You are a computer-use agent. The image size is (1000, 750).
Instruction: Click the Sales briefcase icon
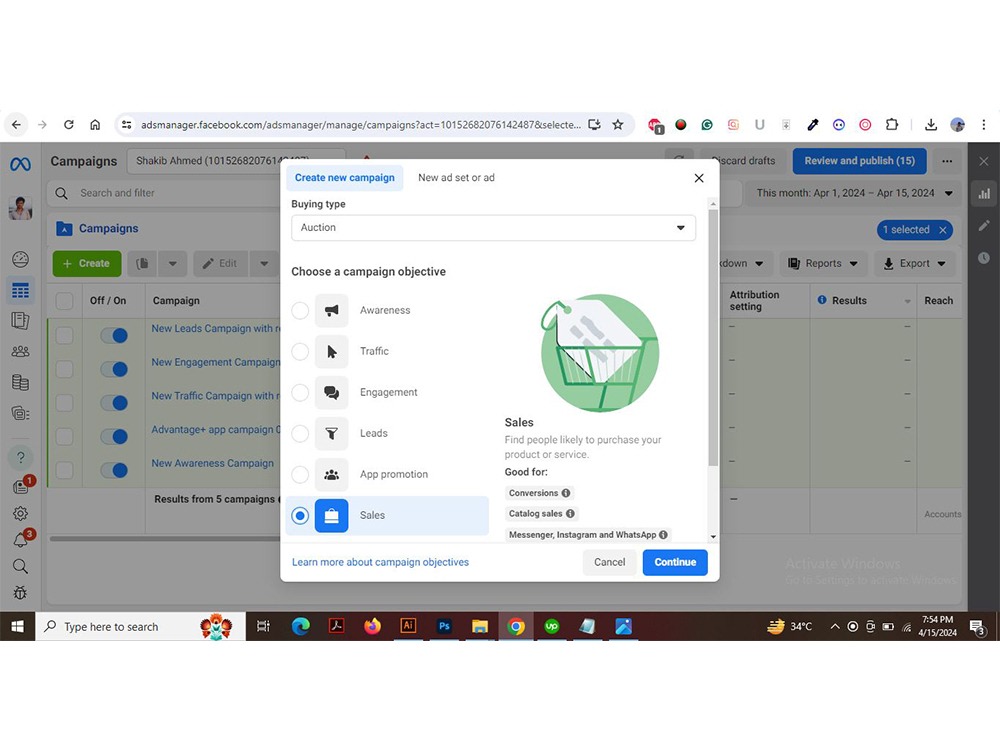click(332, 515)
